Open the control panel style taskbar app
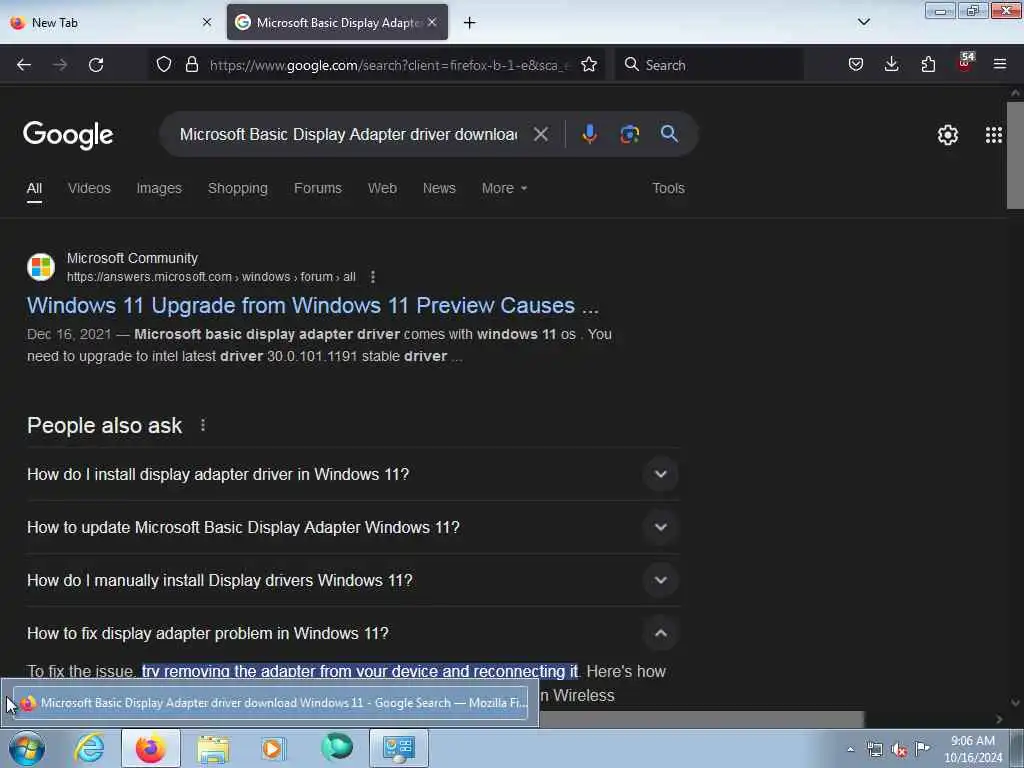This screenshot has width=1024, height=768. click(x=399, y=748)
